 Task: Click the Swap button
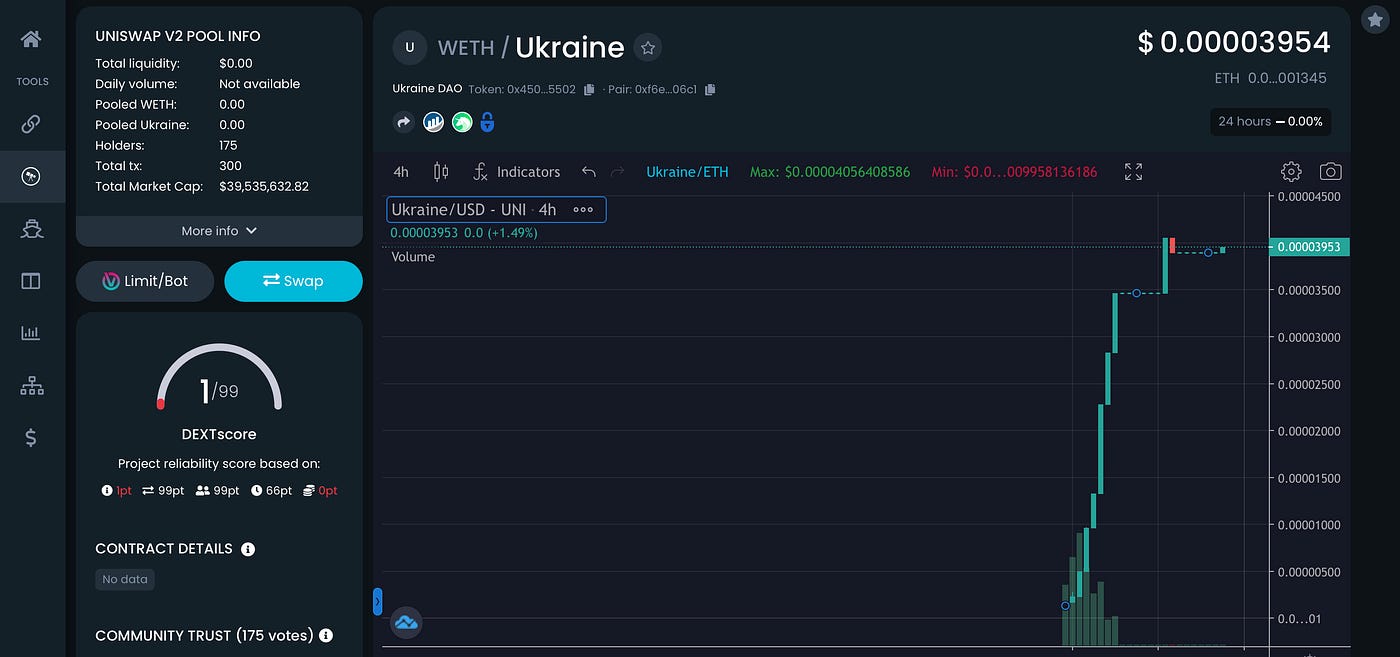click(293, 281)
